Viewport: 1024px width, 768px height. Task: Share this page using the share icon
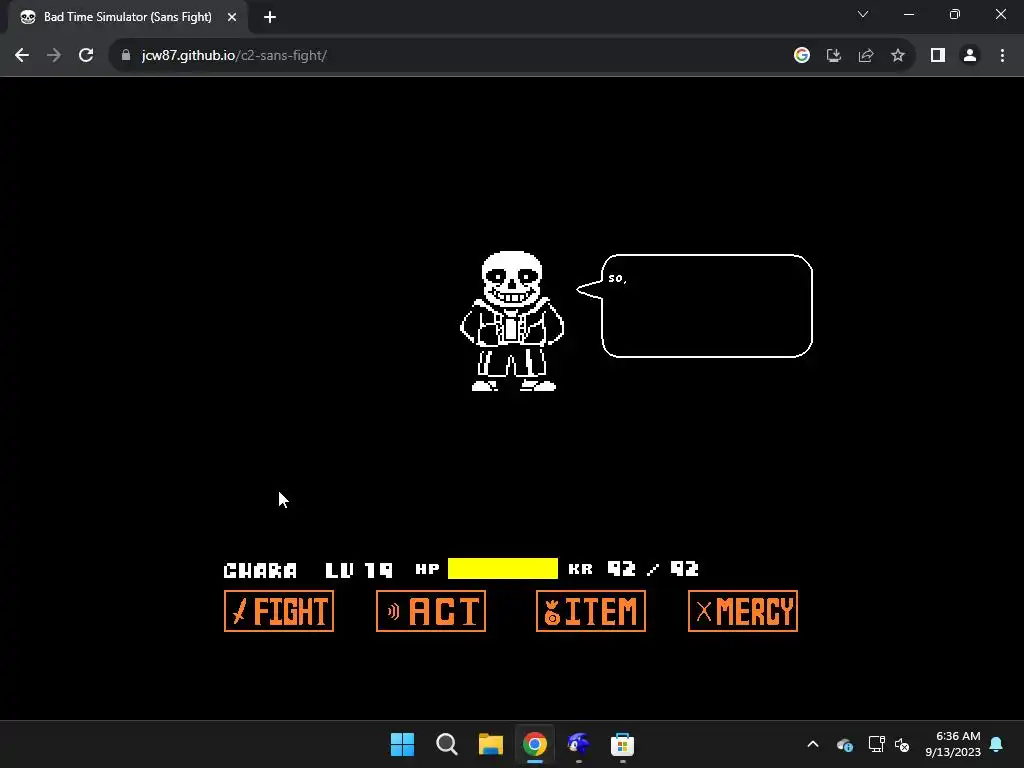866,56
